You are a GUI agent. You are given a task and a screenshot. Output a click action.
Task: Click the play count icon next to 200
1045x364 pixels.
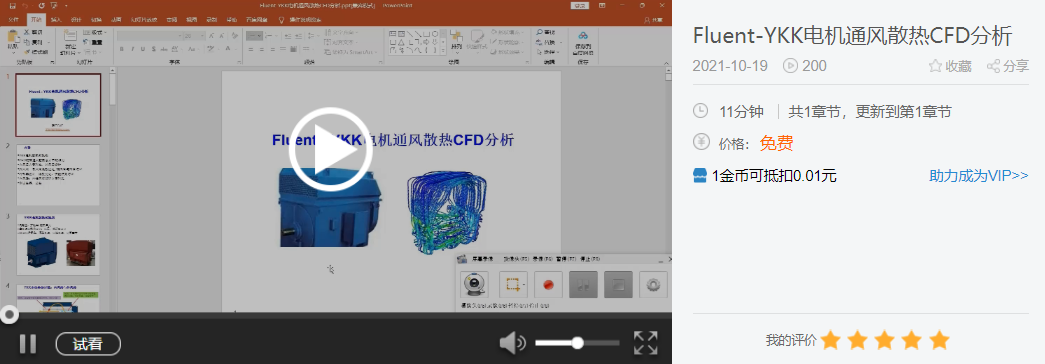pyautogui.click(x=790, y=66)
